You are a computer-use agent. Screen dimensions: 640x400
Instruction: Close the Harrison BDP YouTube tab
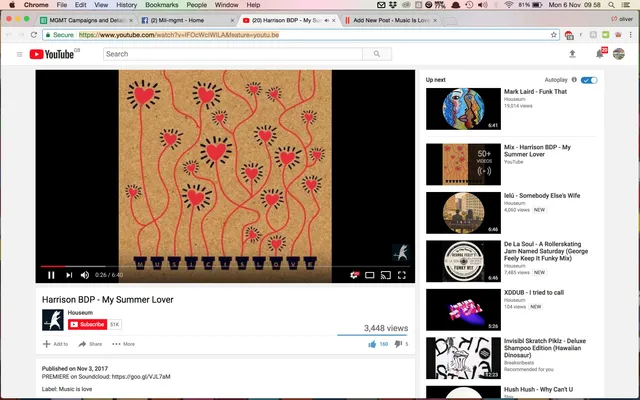click(333, 20)
